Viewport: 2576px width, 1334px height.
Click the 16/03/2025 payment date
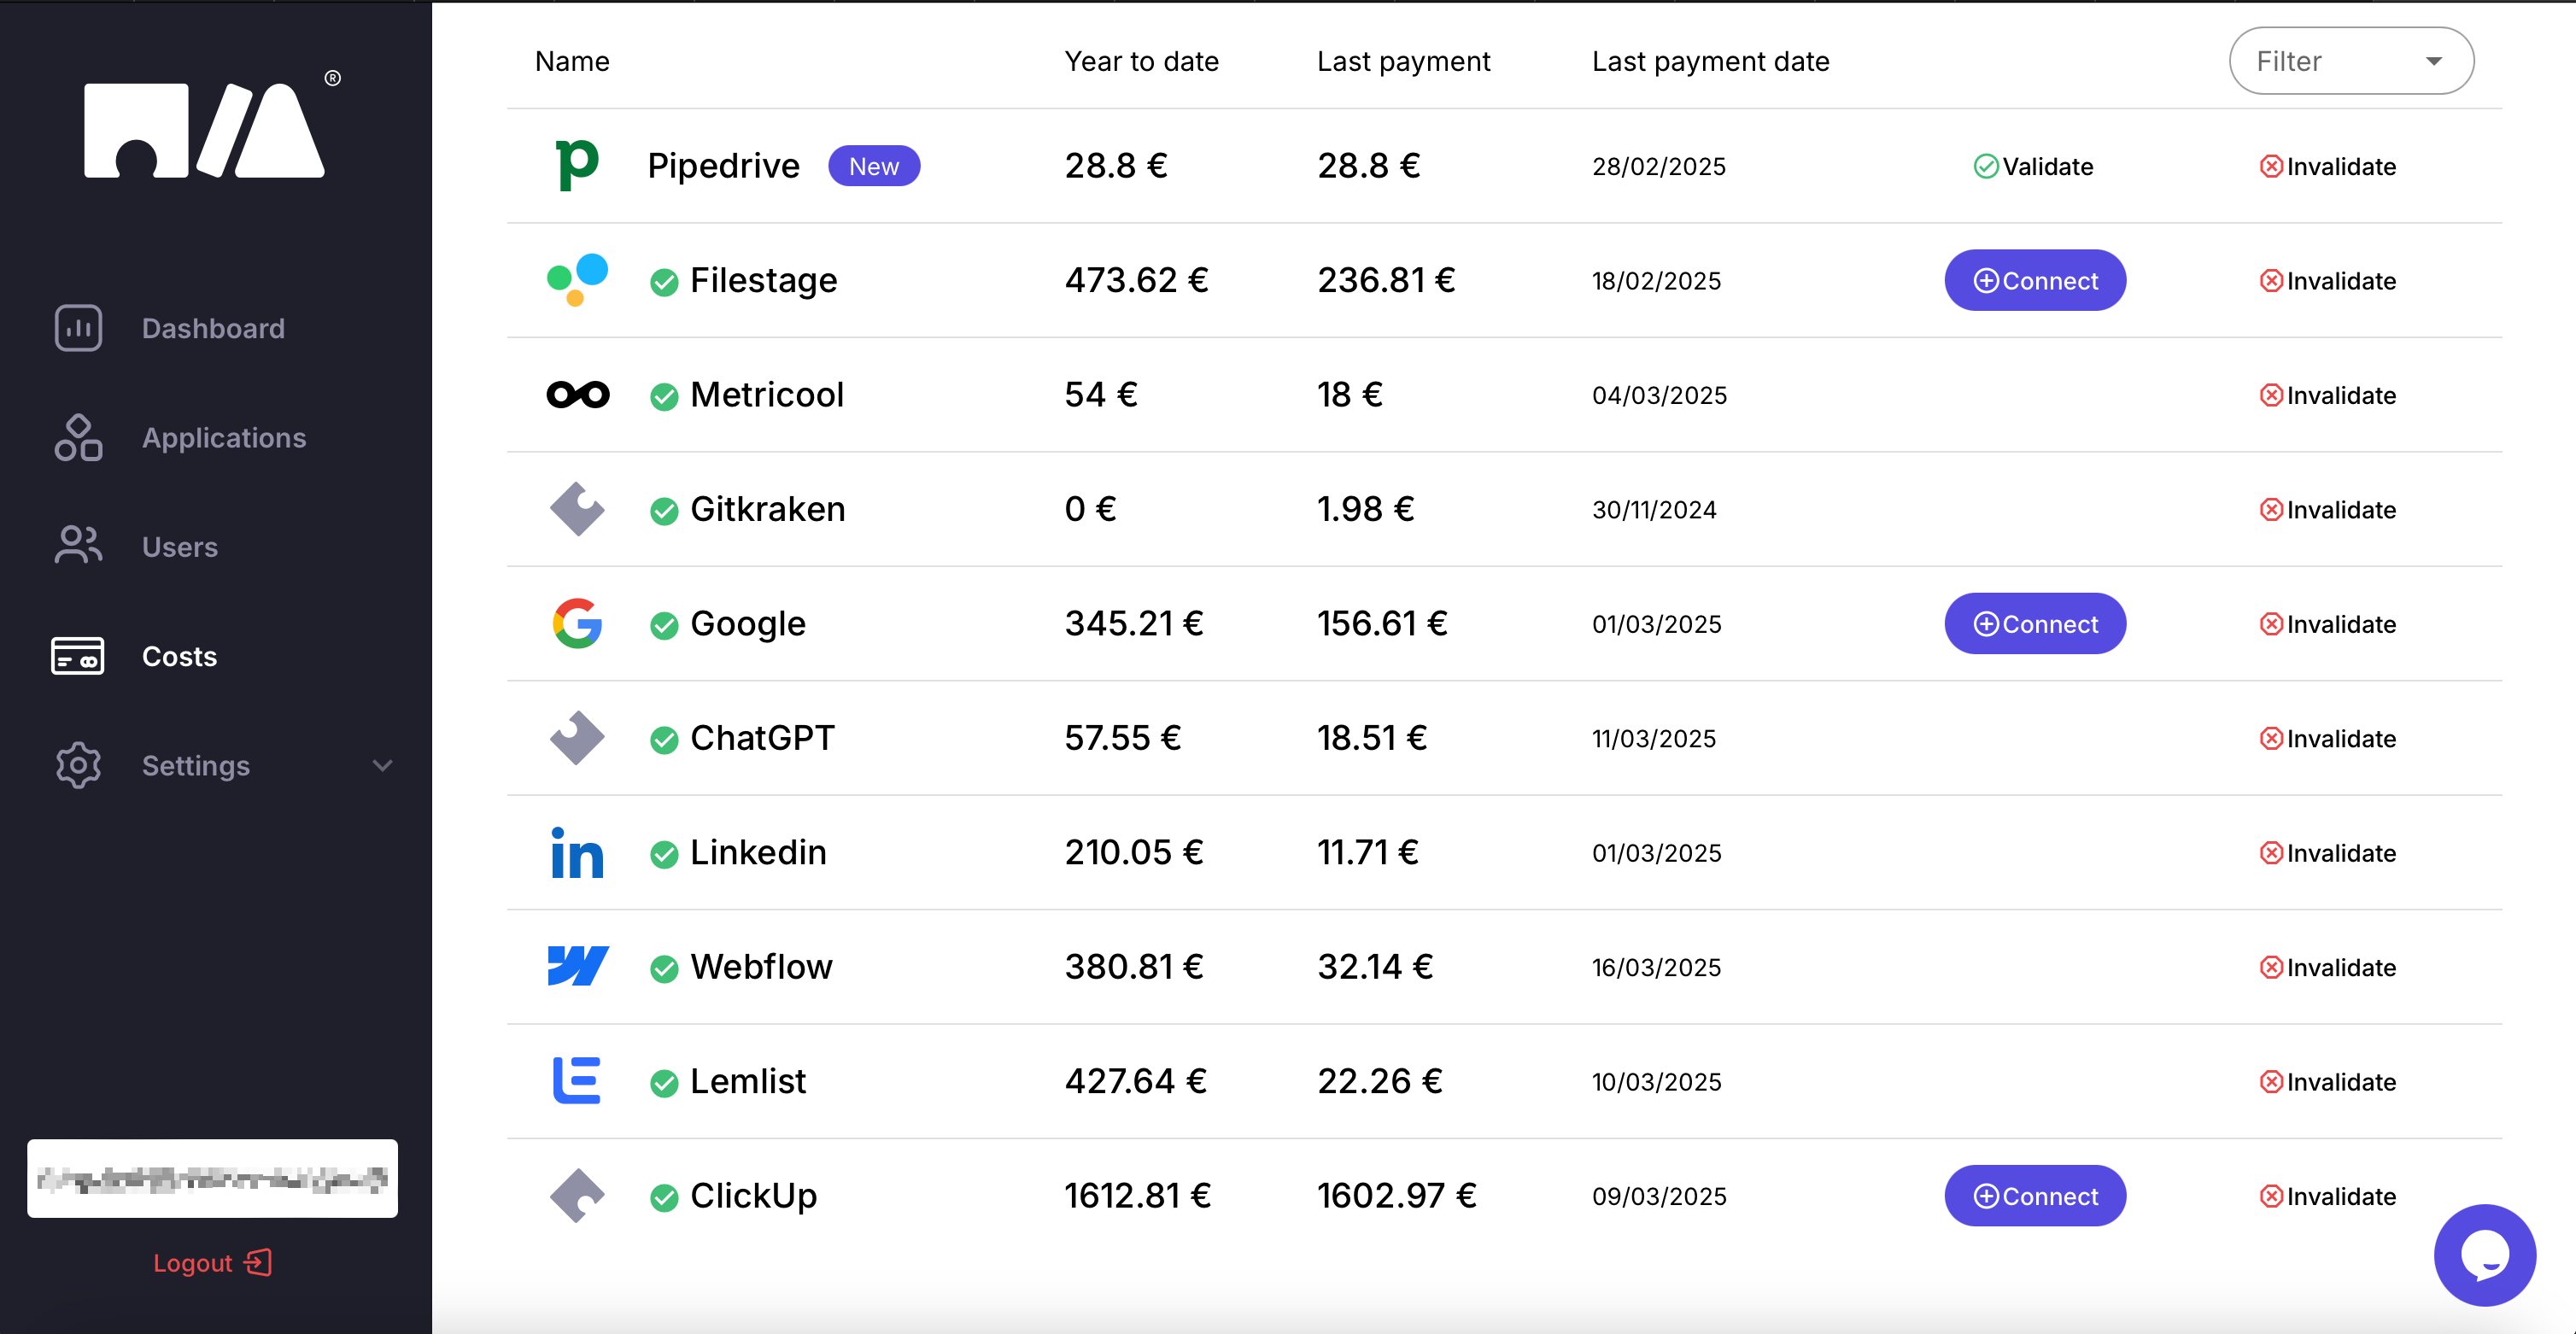click(1656, 967)
